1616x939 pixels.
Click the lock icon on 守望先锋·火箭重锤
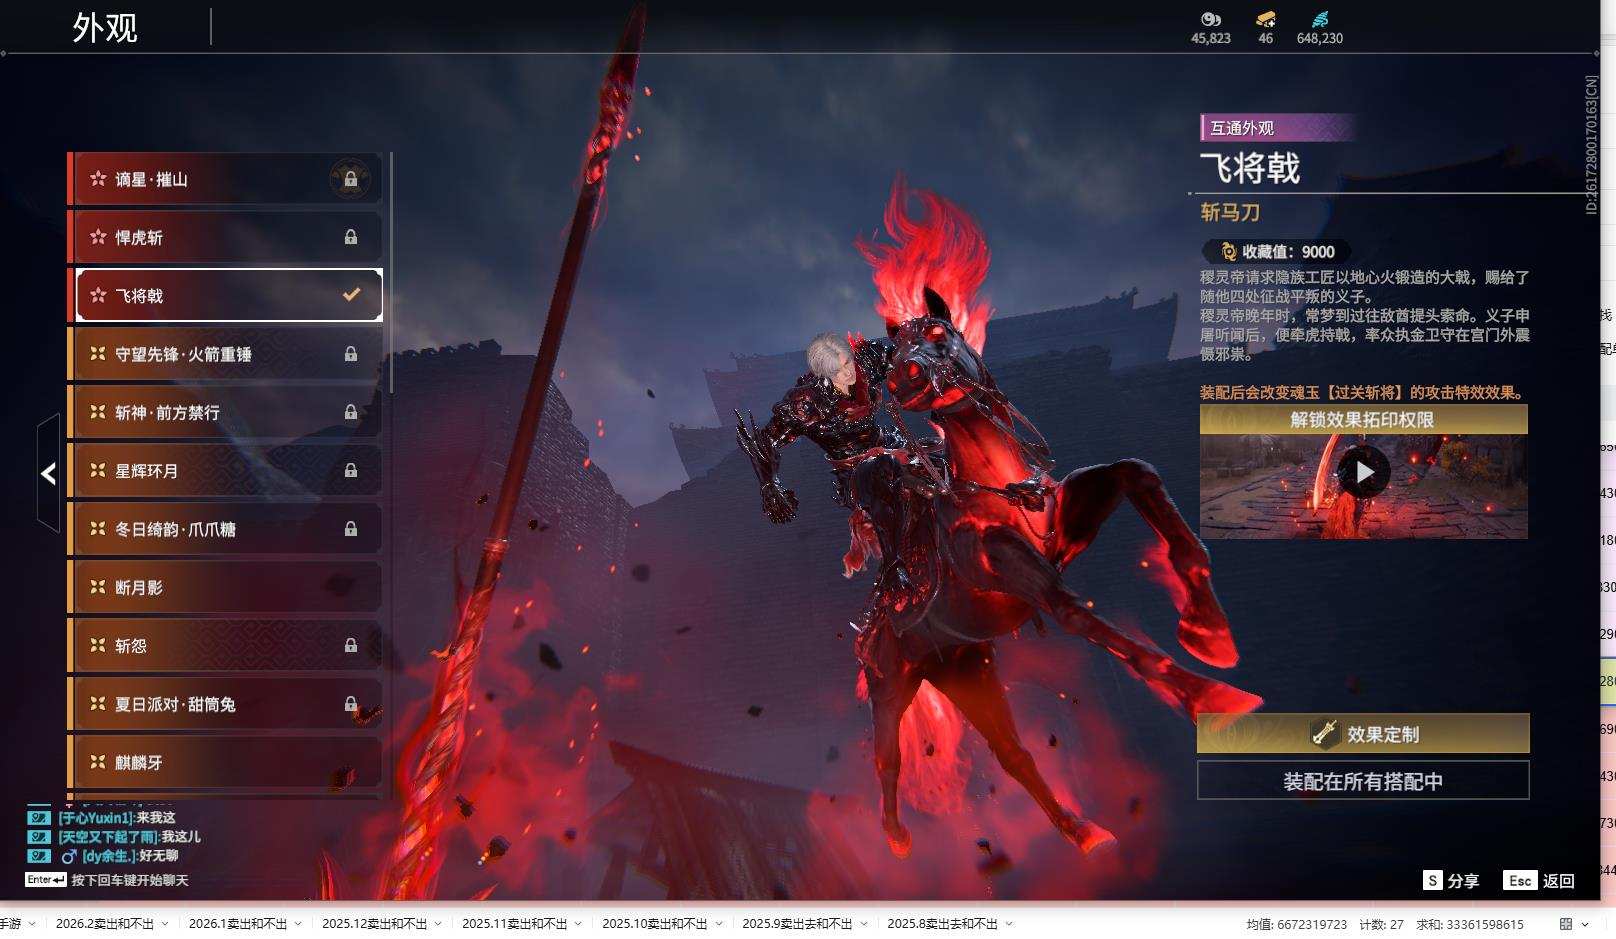coord(351,354)
